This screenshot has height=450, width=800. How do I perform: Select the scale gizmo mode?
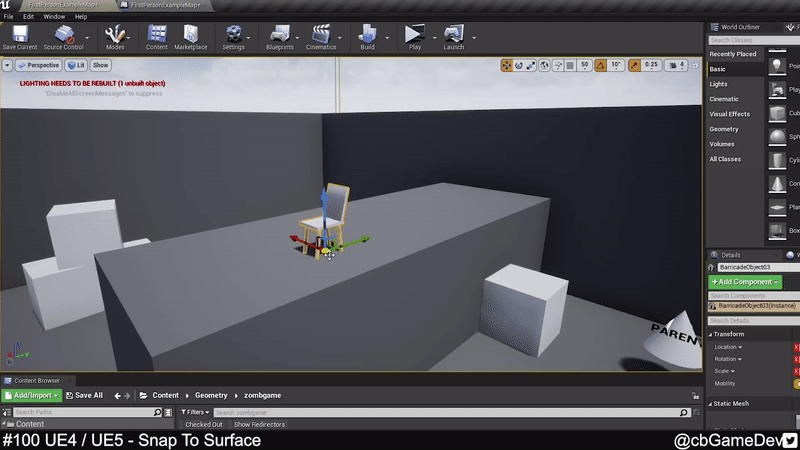click(531, 65)
